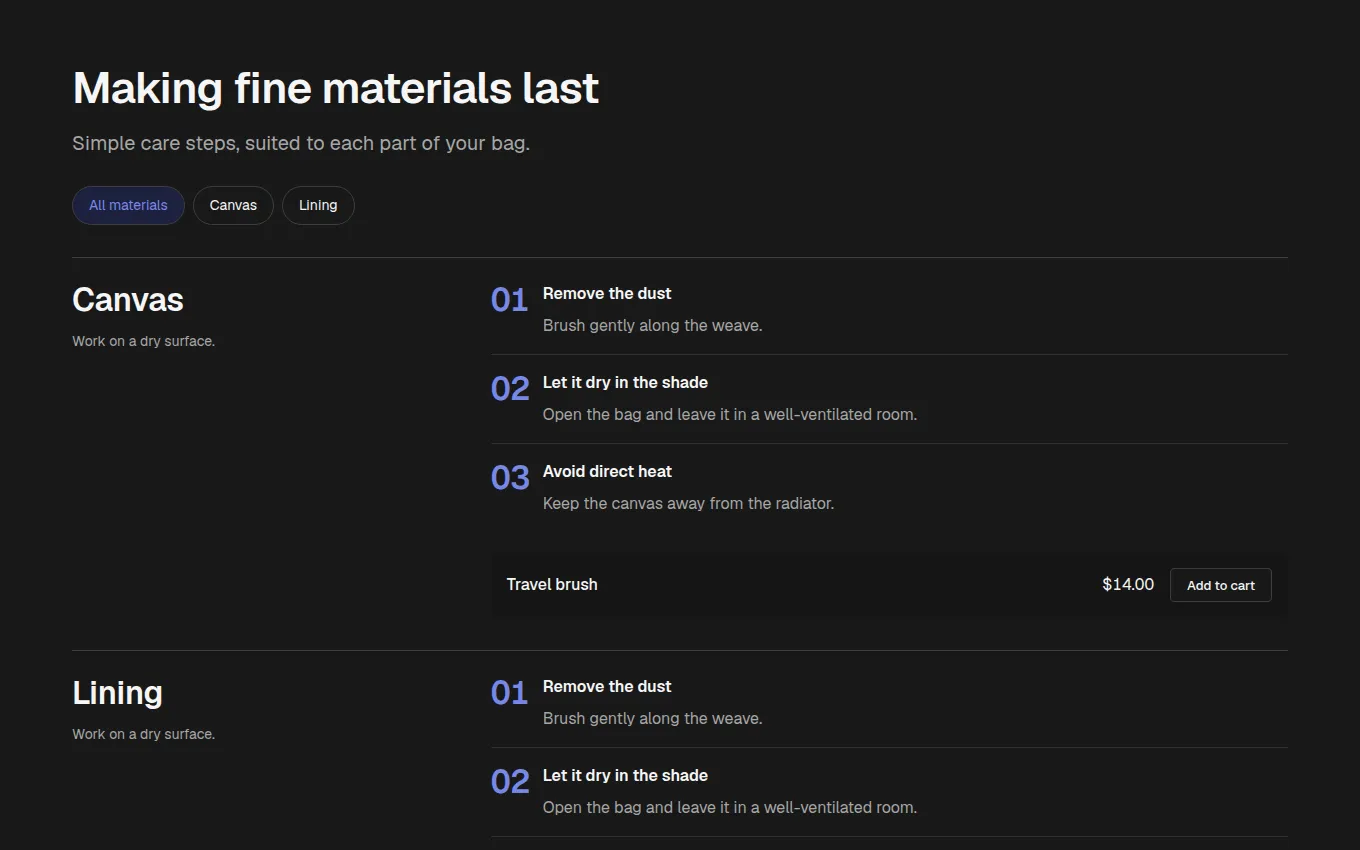
Task: Click the Lining section heading
Action: 117,692
